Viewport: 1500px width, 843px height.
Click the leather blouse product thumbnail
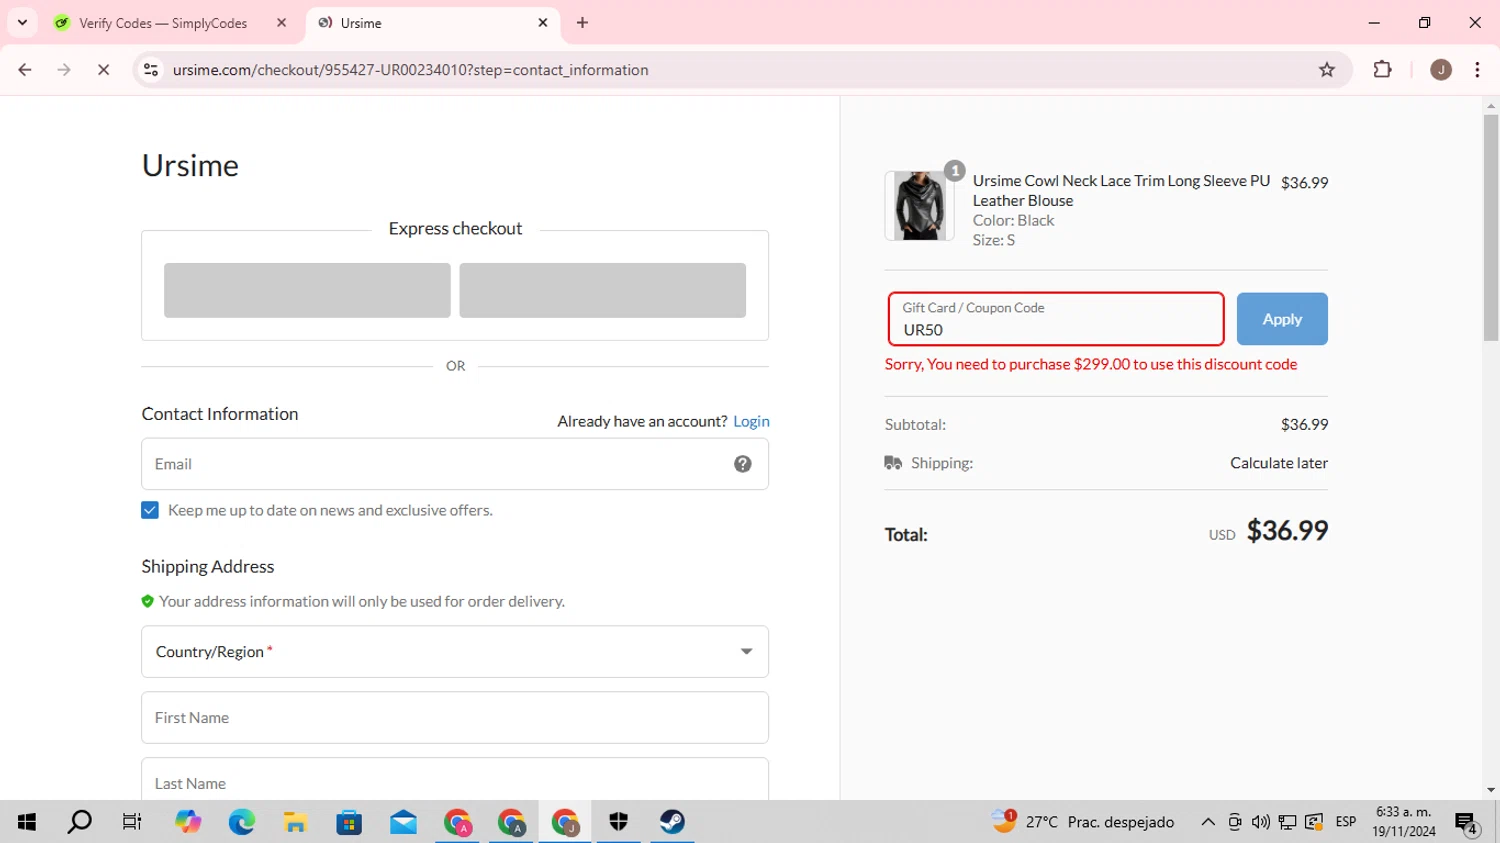click(919, 206)
